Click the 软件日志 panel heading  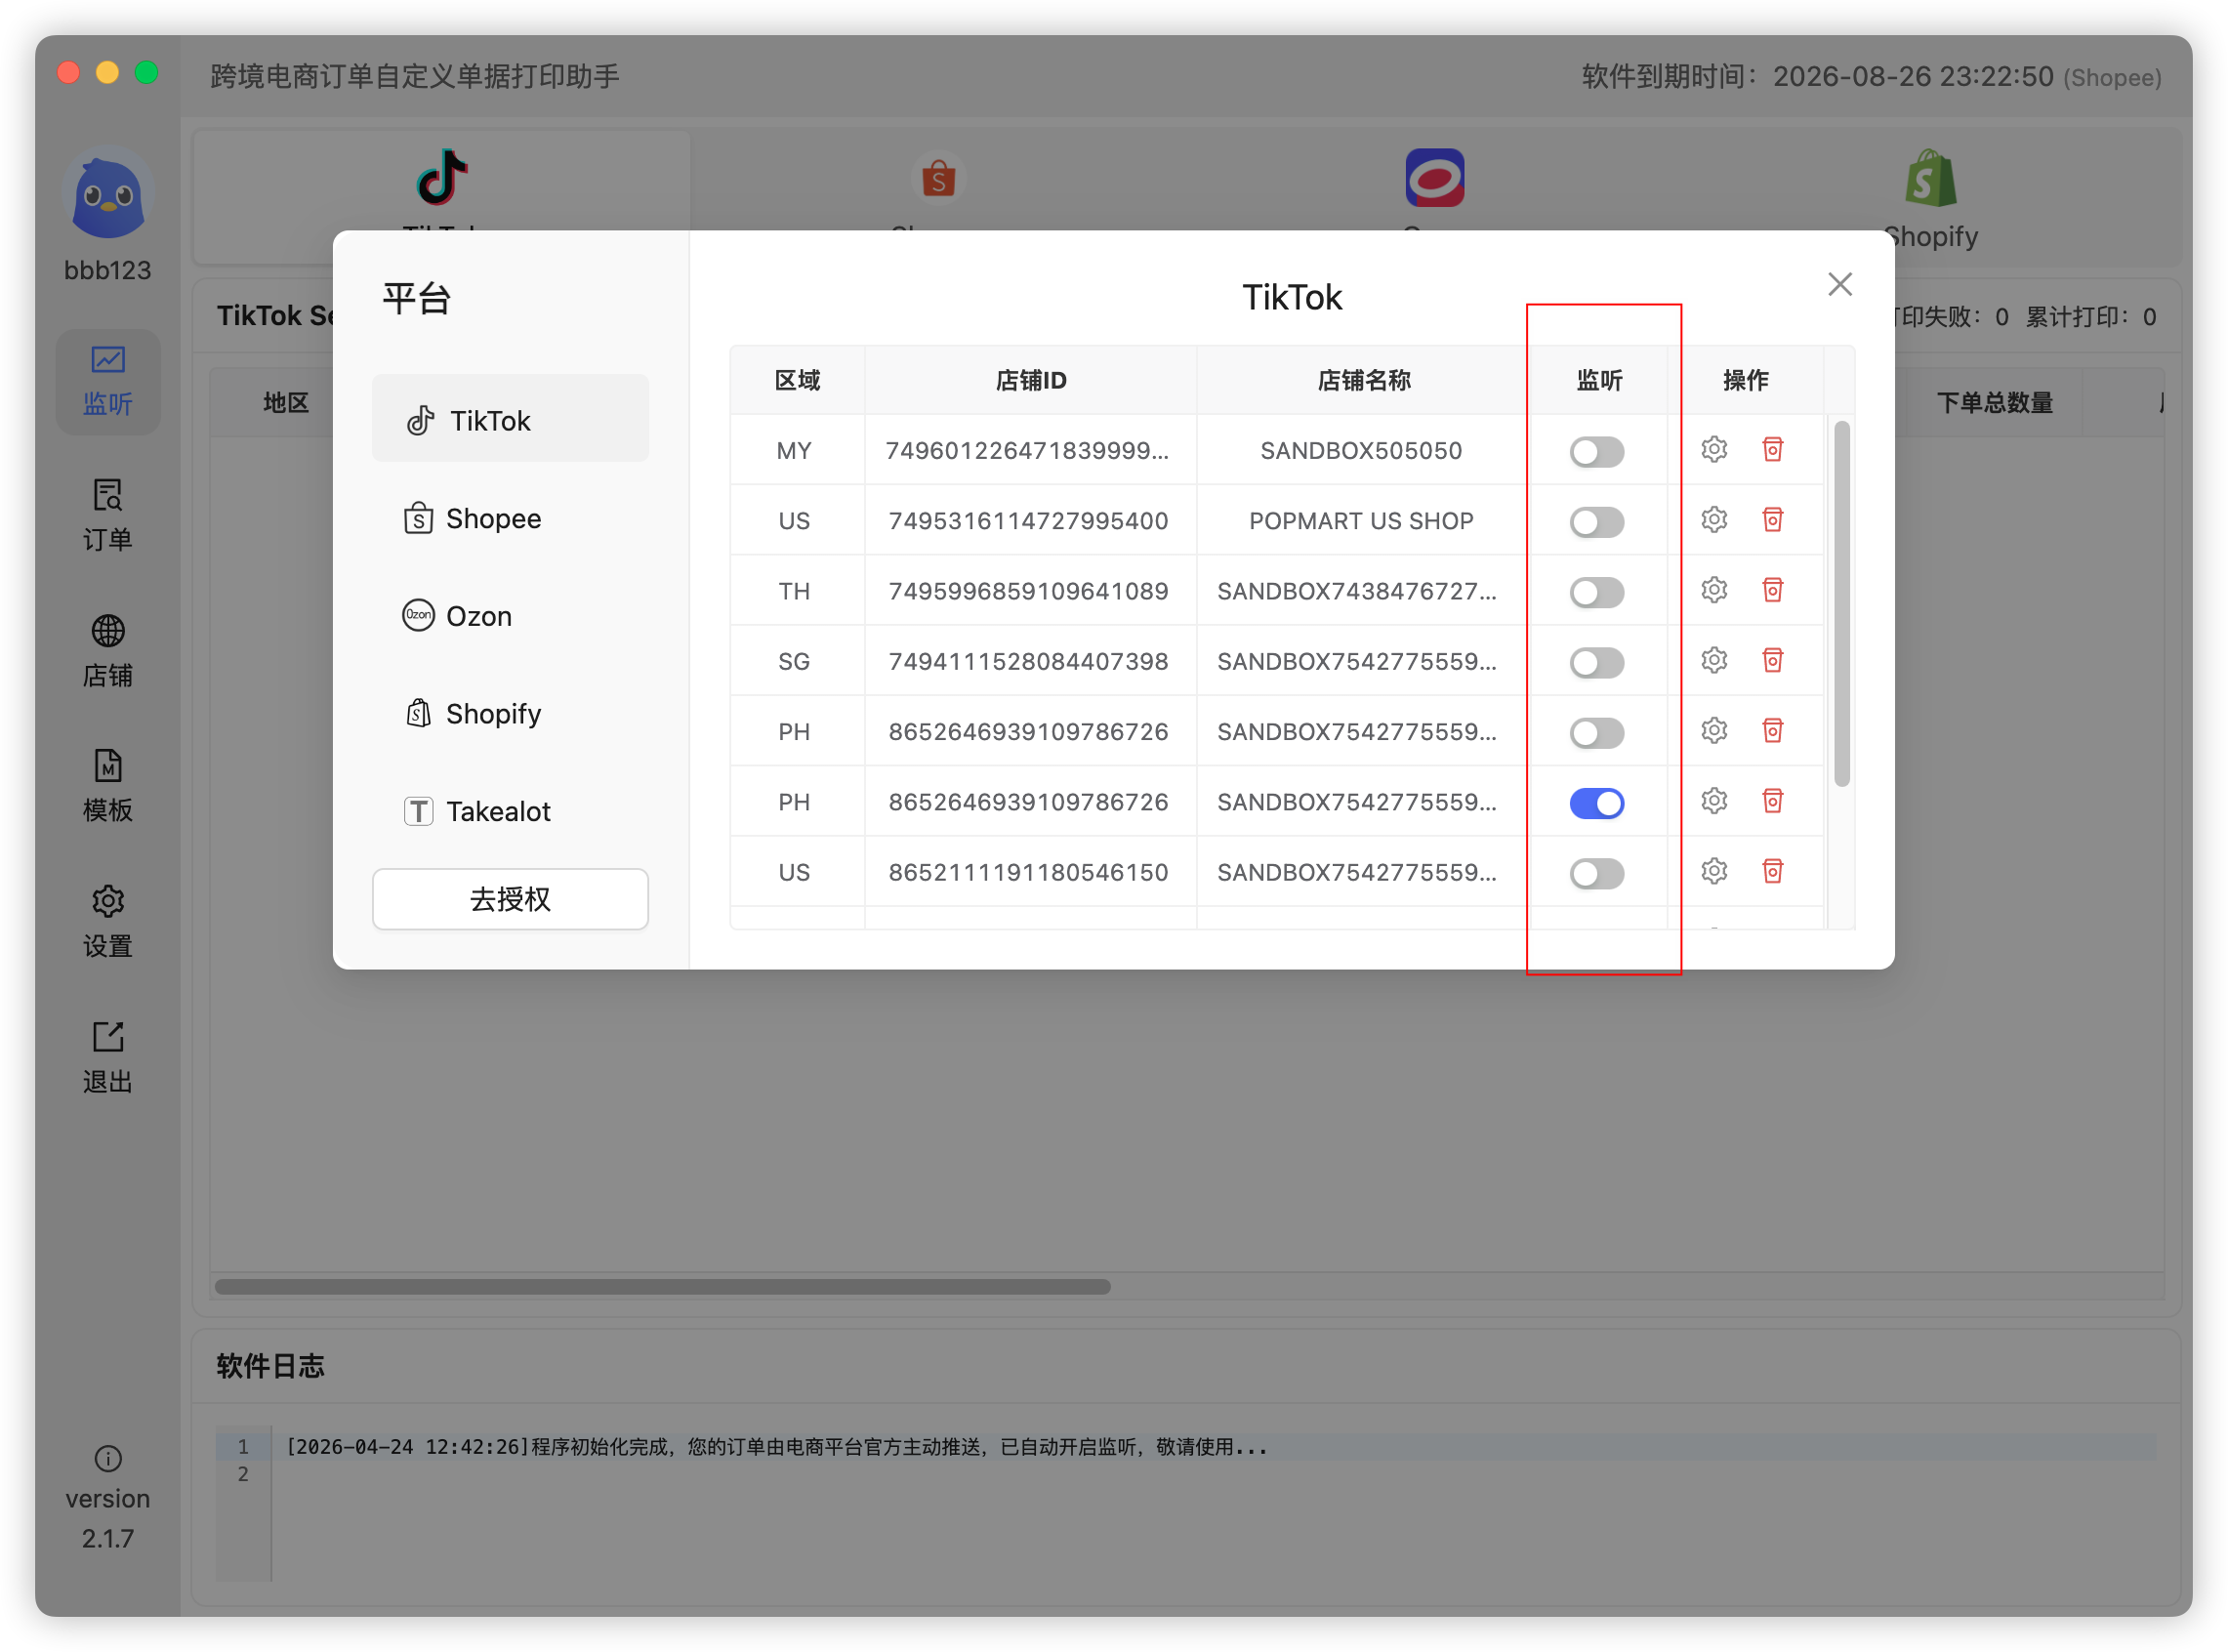coord(270,1366)
